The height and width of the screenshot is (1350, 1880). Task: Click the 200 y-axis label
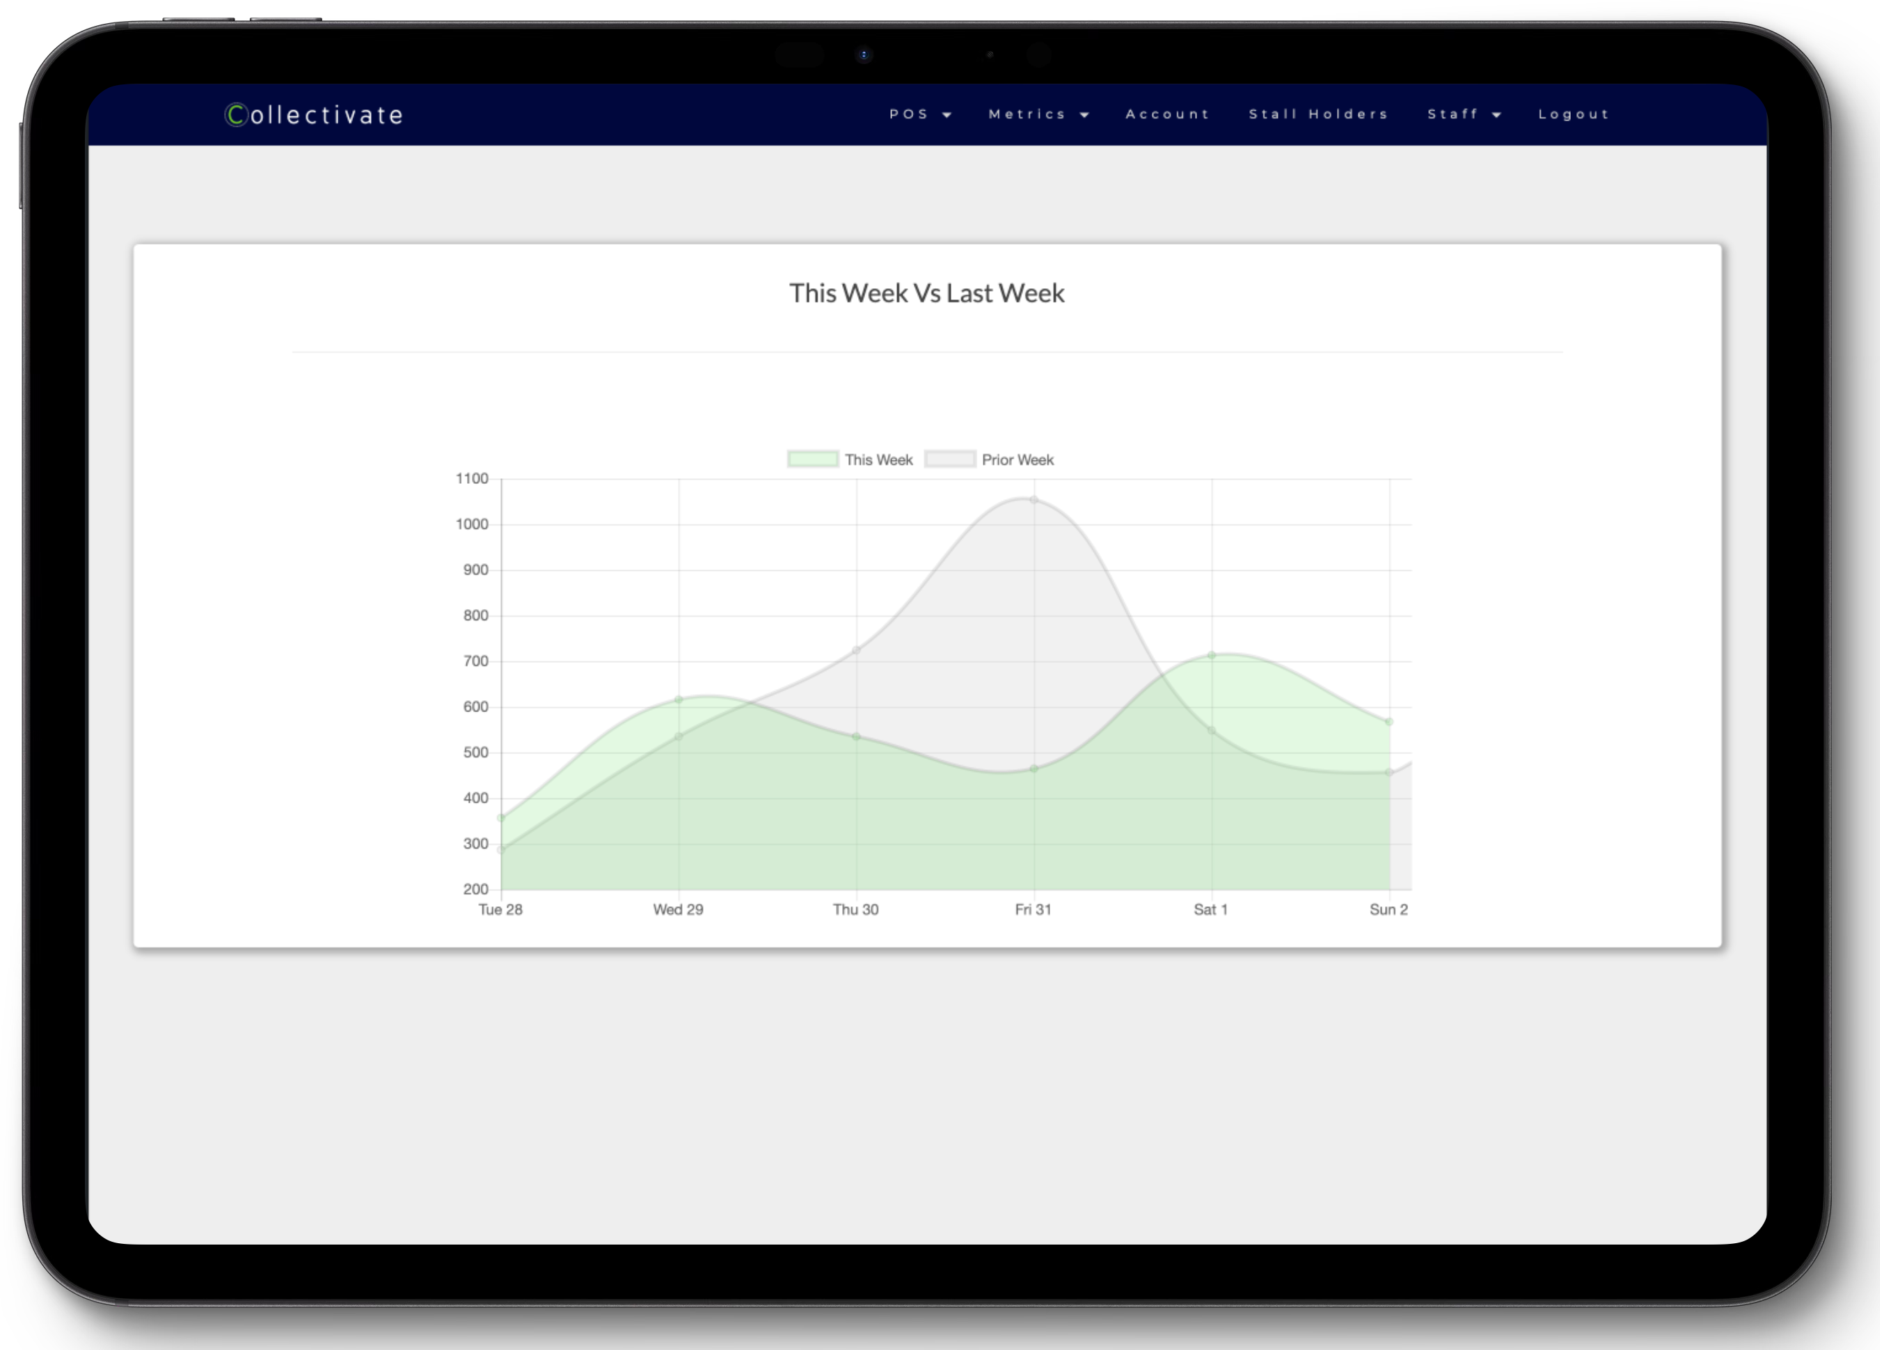476,889
